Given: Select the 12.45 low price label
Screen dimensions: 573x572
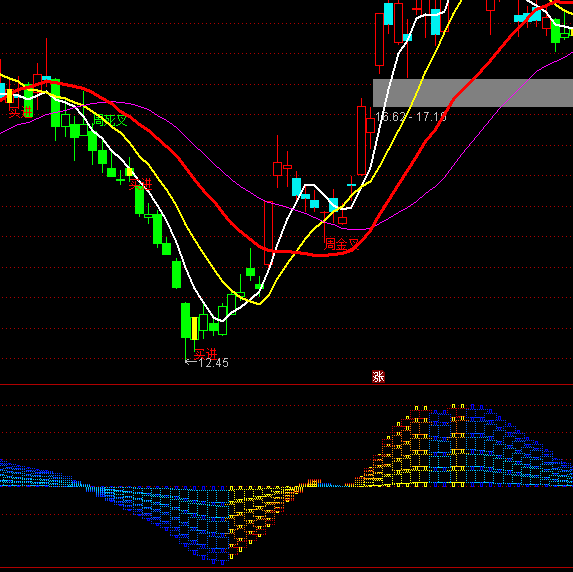Looking at the screenshot, I should (x=207, y=363).
